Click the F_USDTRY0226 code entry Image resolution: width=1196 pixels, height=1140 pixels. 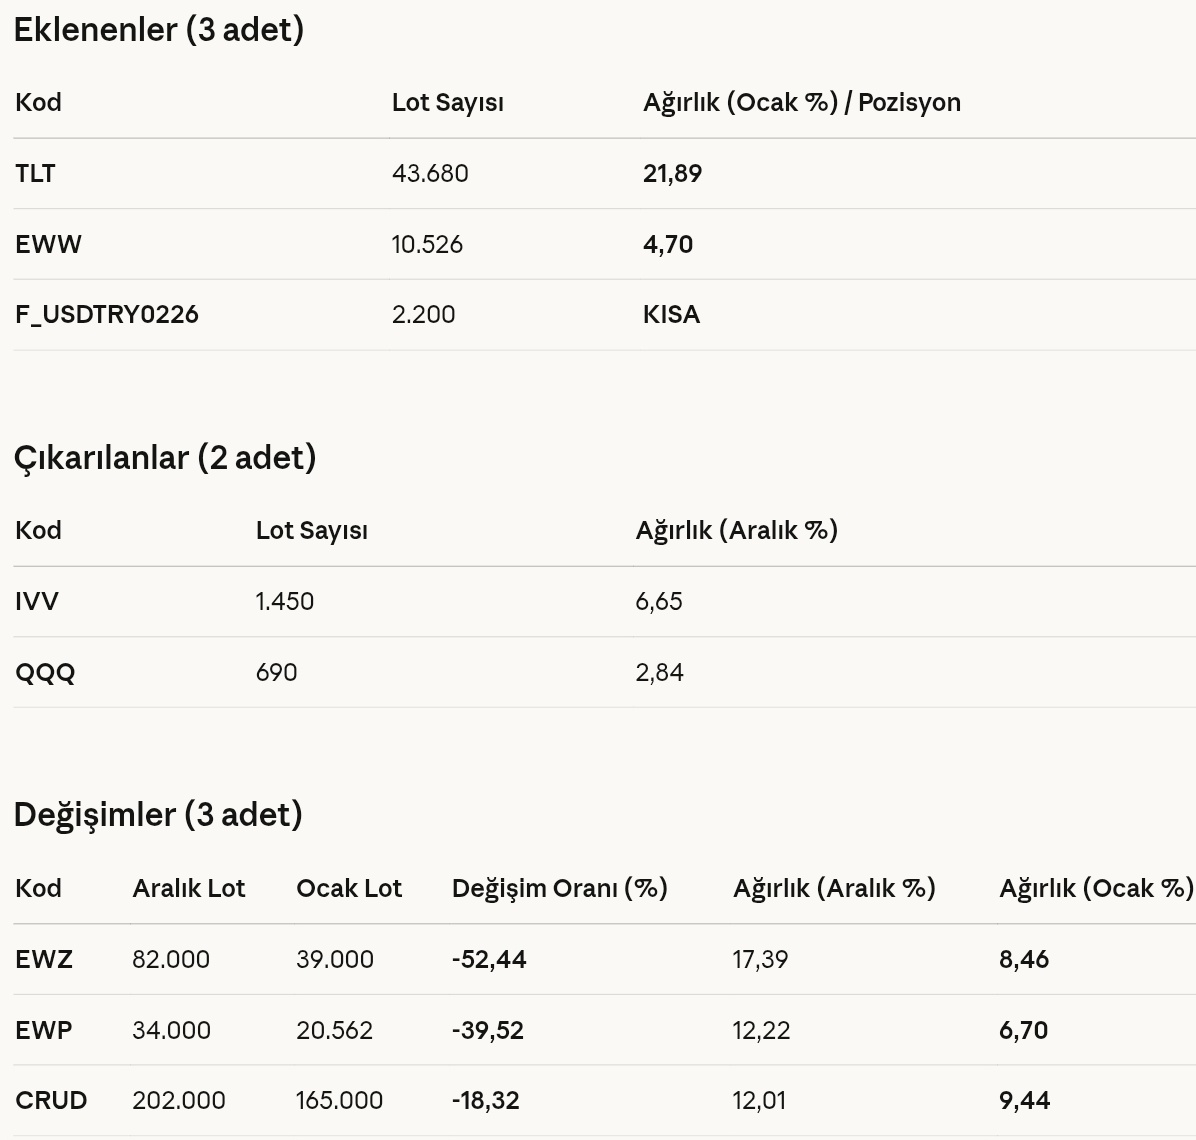[x=107, y=315]
